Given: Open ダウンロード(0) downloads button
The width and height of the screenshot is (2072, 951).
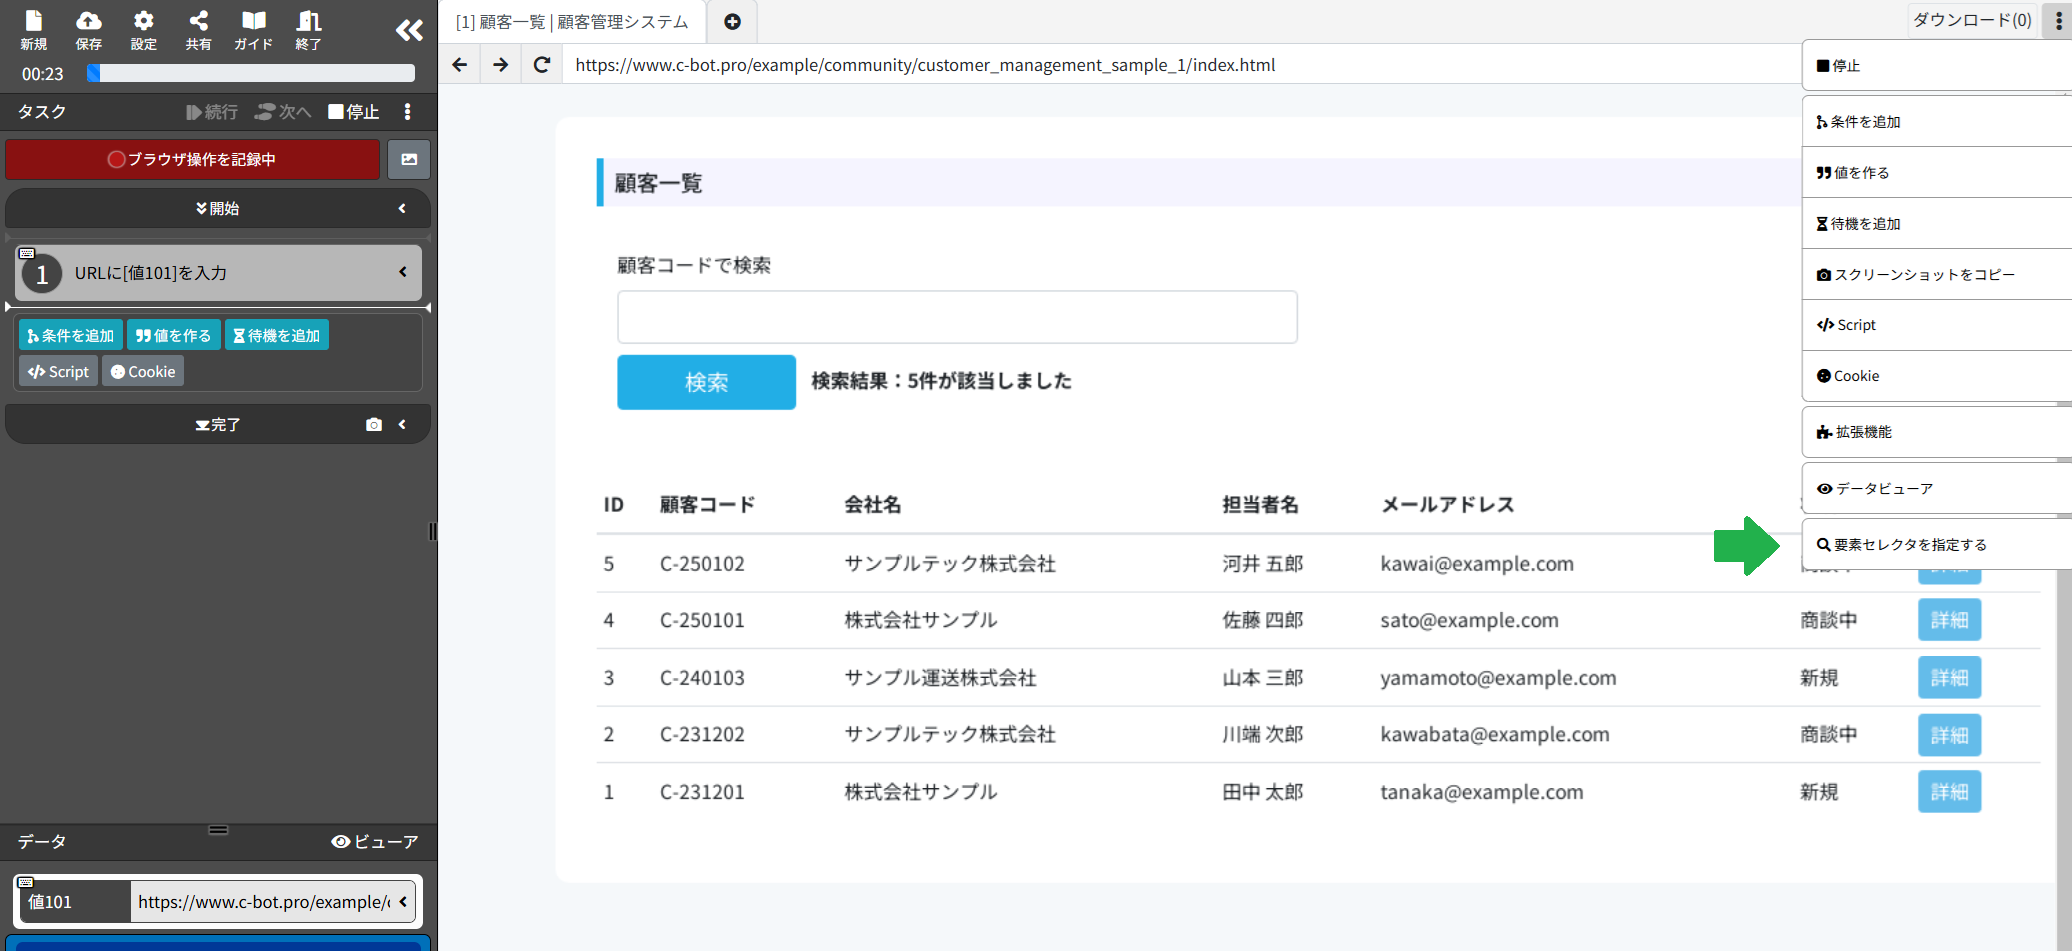Looking at the screenshot, I should click(1972, 20).
